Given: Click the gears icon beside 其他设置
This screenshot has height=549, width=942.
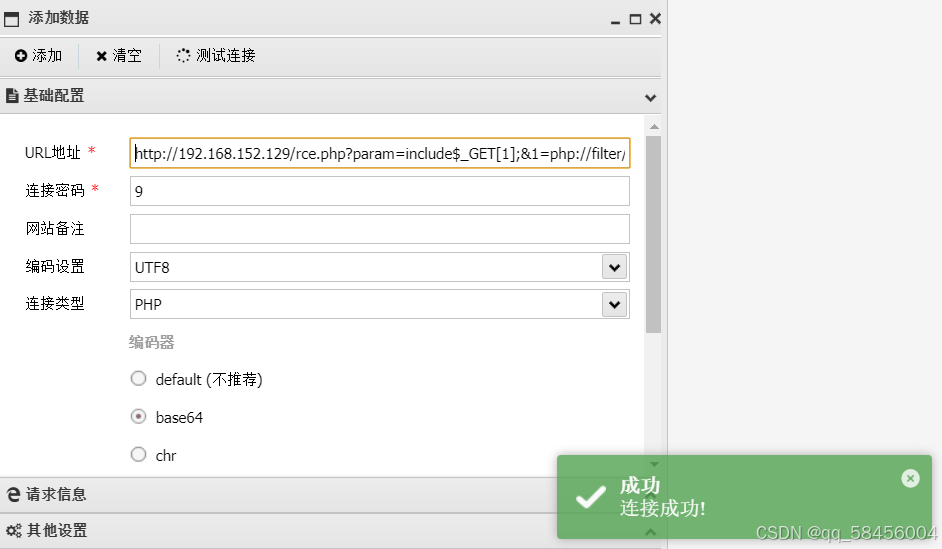Looking at the screenshot, I should tap(14, 531).
